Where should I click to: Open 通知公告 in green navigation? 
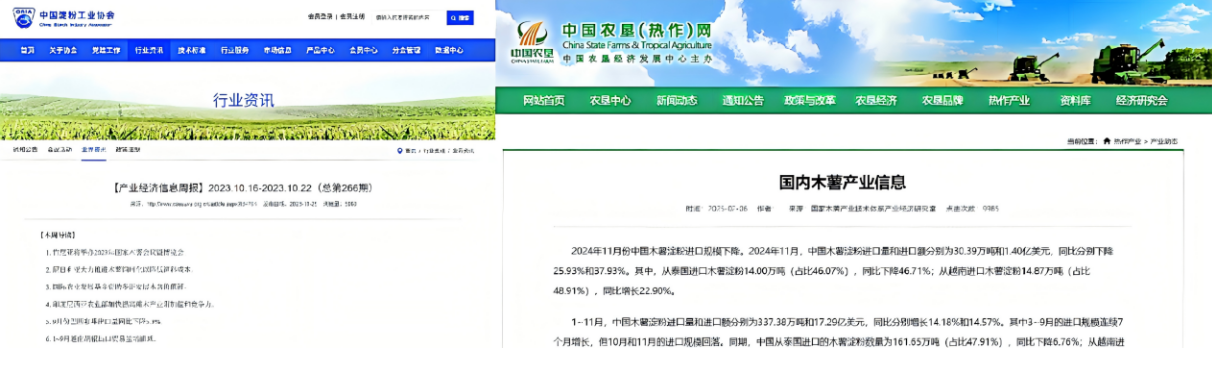(743, 100)
